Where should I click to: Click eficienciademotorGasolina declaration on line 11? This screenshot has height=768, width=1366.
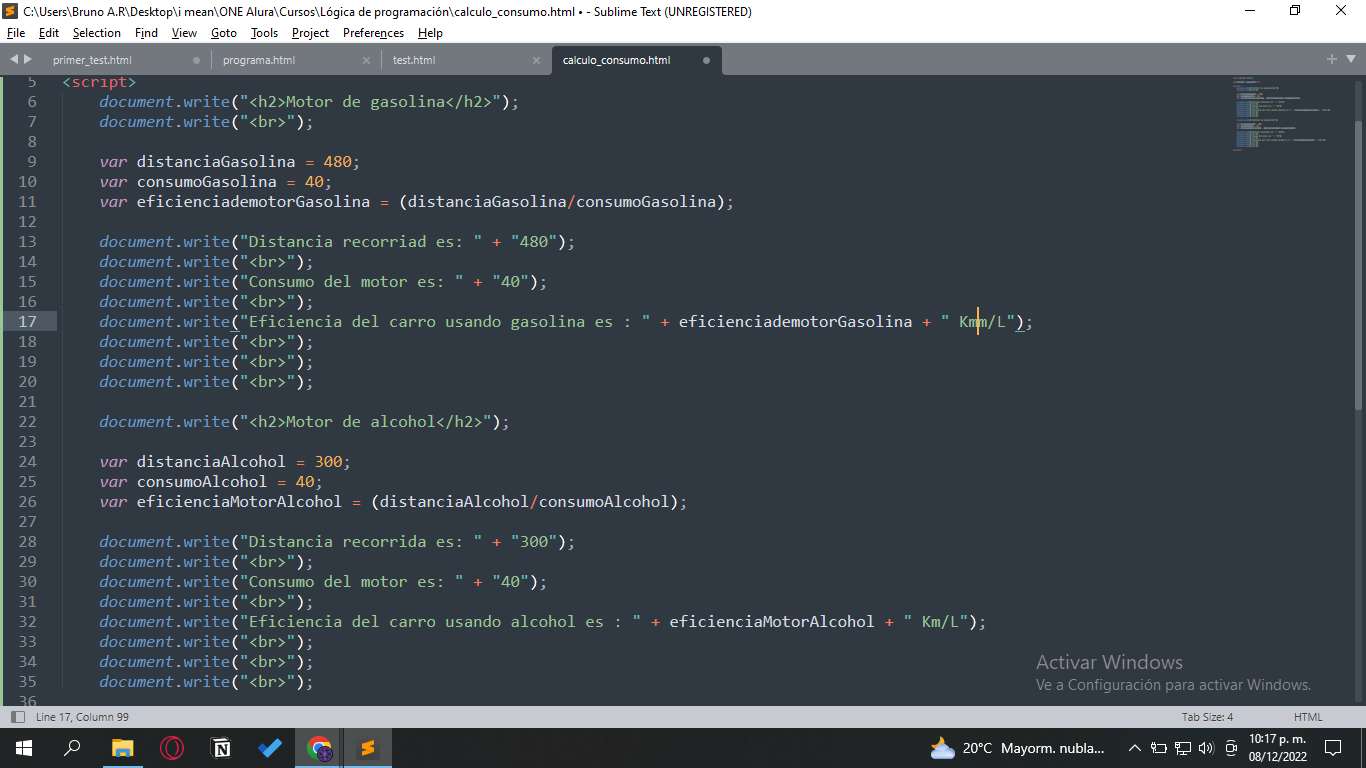(253, 201)
